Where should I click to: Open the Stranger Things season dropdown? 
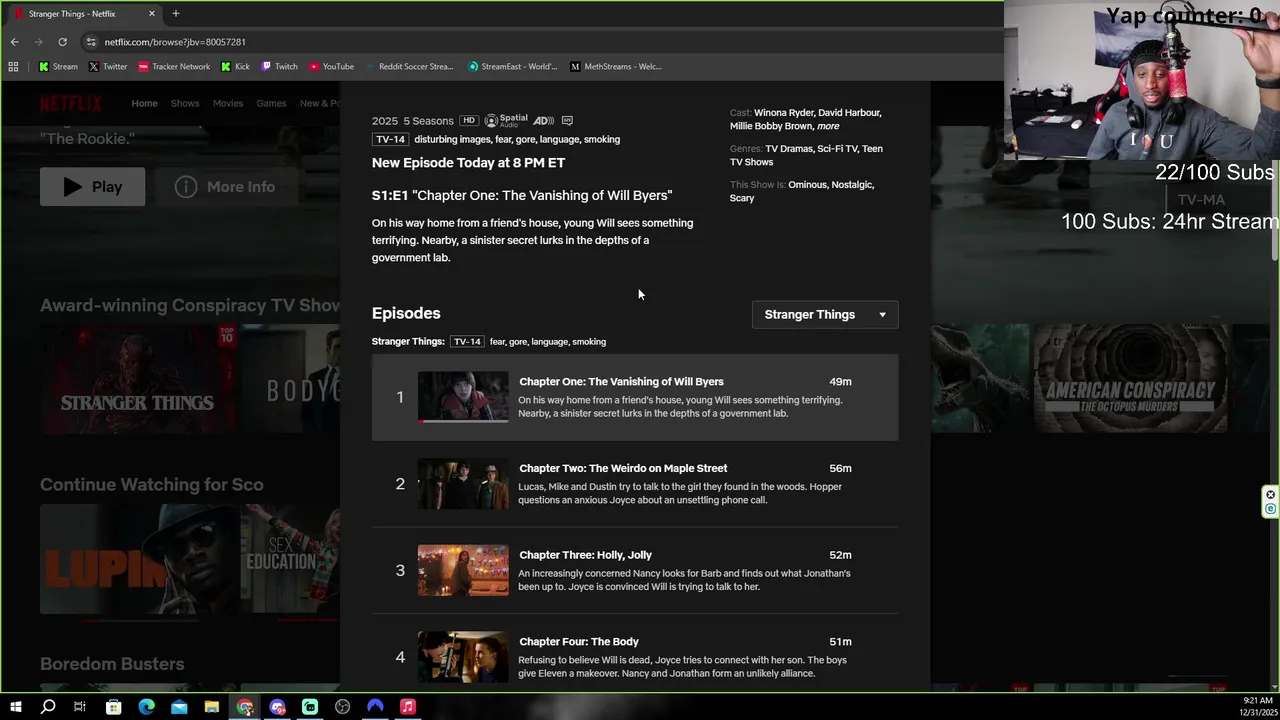(825, 314)
